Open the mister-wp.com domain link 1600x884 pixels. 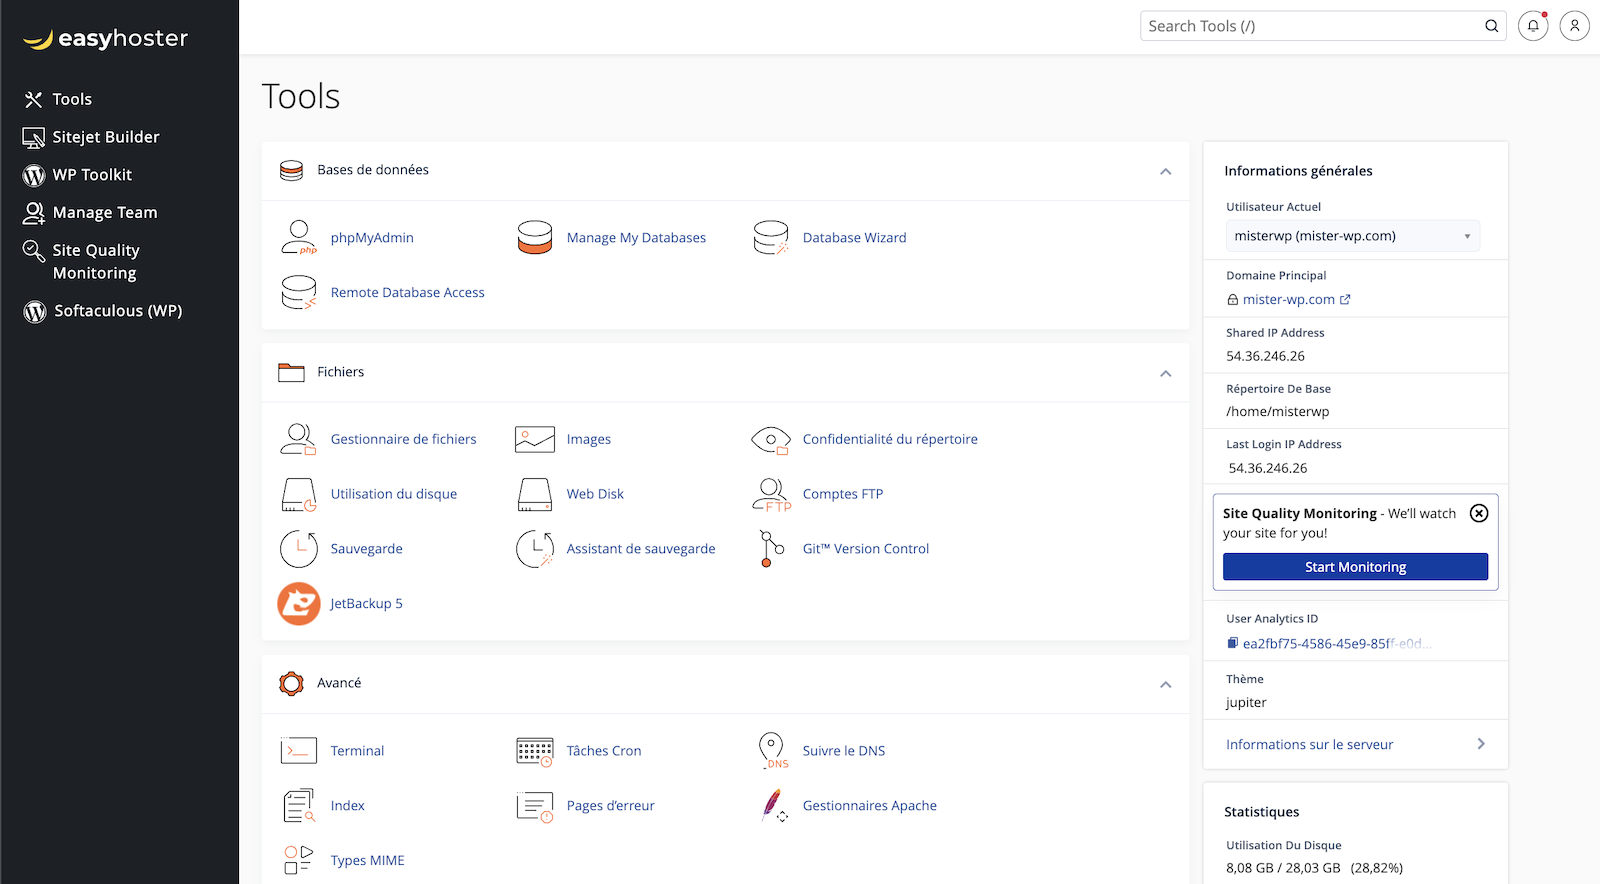(x=1288, y=300)
